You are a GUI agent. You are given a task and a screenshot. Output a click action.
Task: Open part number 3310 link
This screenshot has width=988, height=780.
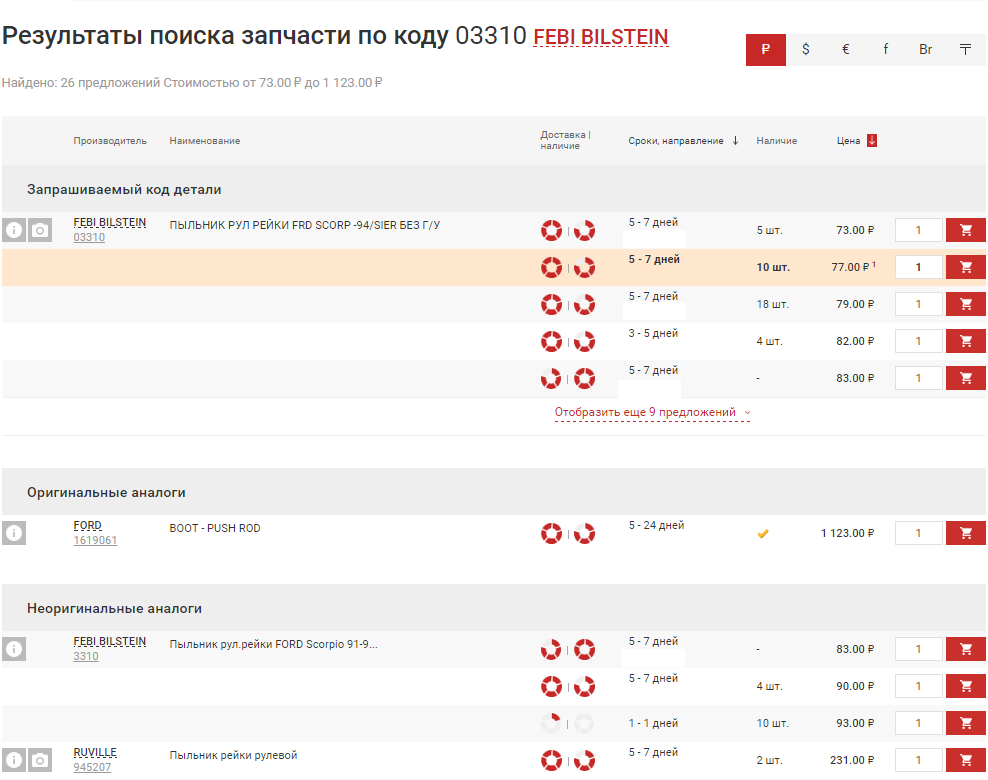click(86, 657)
